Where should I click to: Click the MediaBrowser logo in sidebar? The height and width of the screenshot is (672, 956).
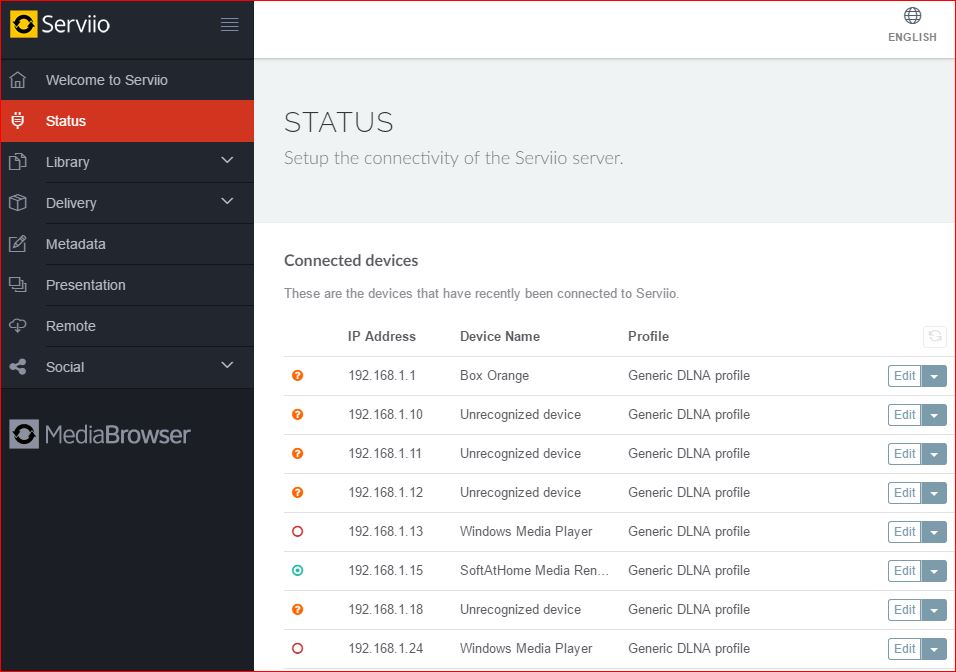point(100,434)
